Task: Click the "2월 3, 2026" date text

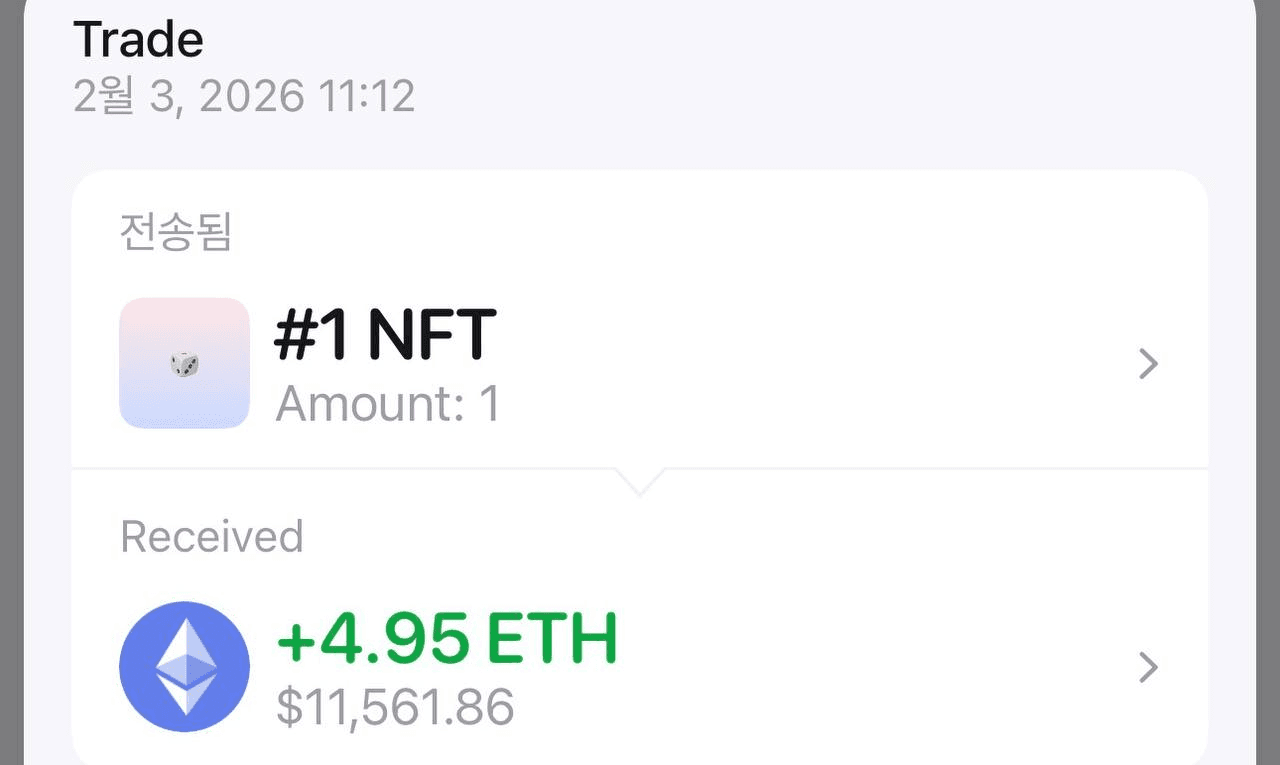Action: [188, 97]
